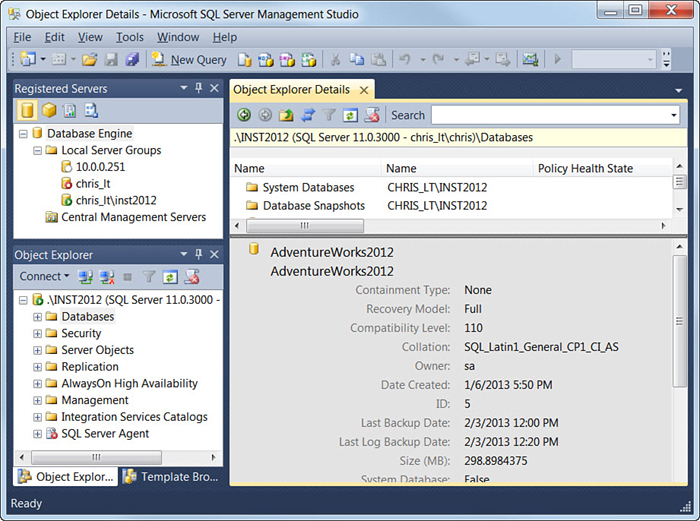Click the Synchronize icon in Details toolbar
The height and width of the screenshot is (521, 700).
308,115
